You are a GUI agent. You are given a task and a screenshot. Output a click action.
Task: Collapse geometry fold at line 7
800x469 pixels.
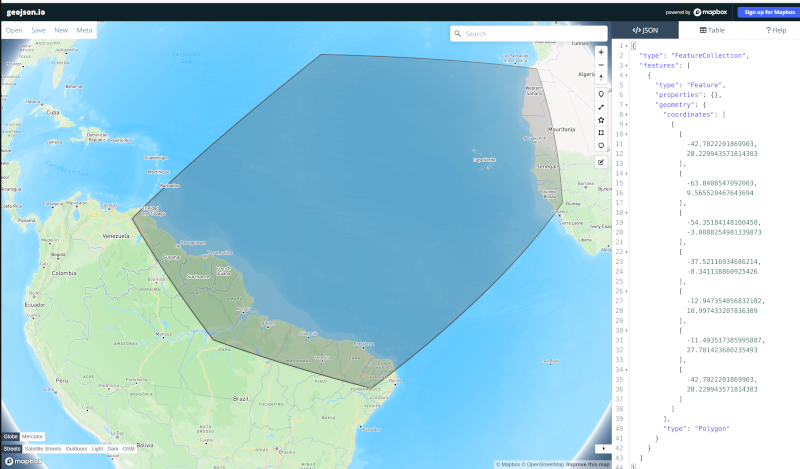tap(627, 105)
